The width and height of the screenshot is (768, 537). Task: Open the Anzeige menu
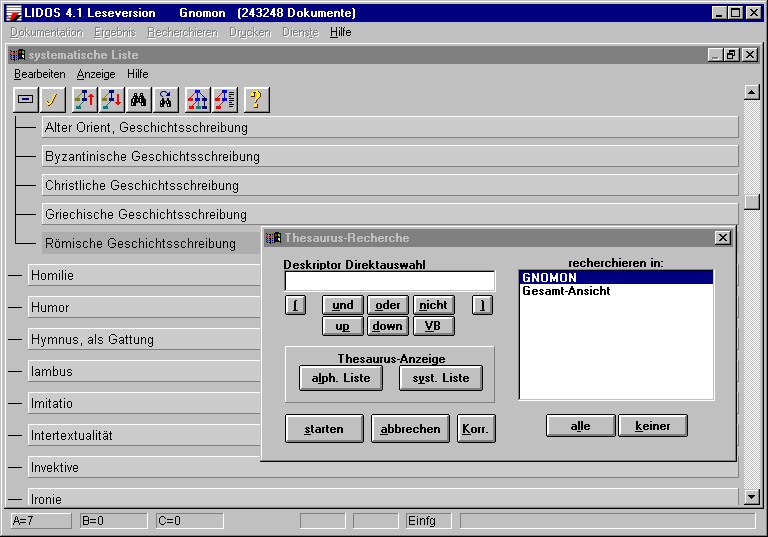(96, 74)
